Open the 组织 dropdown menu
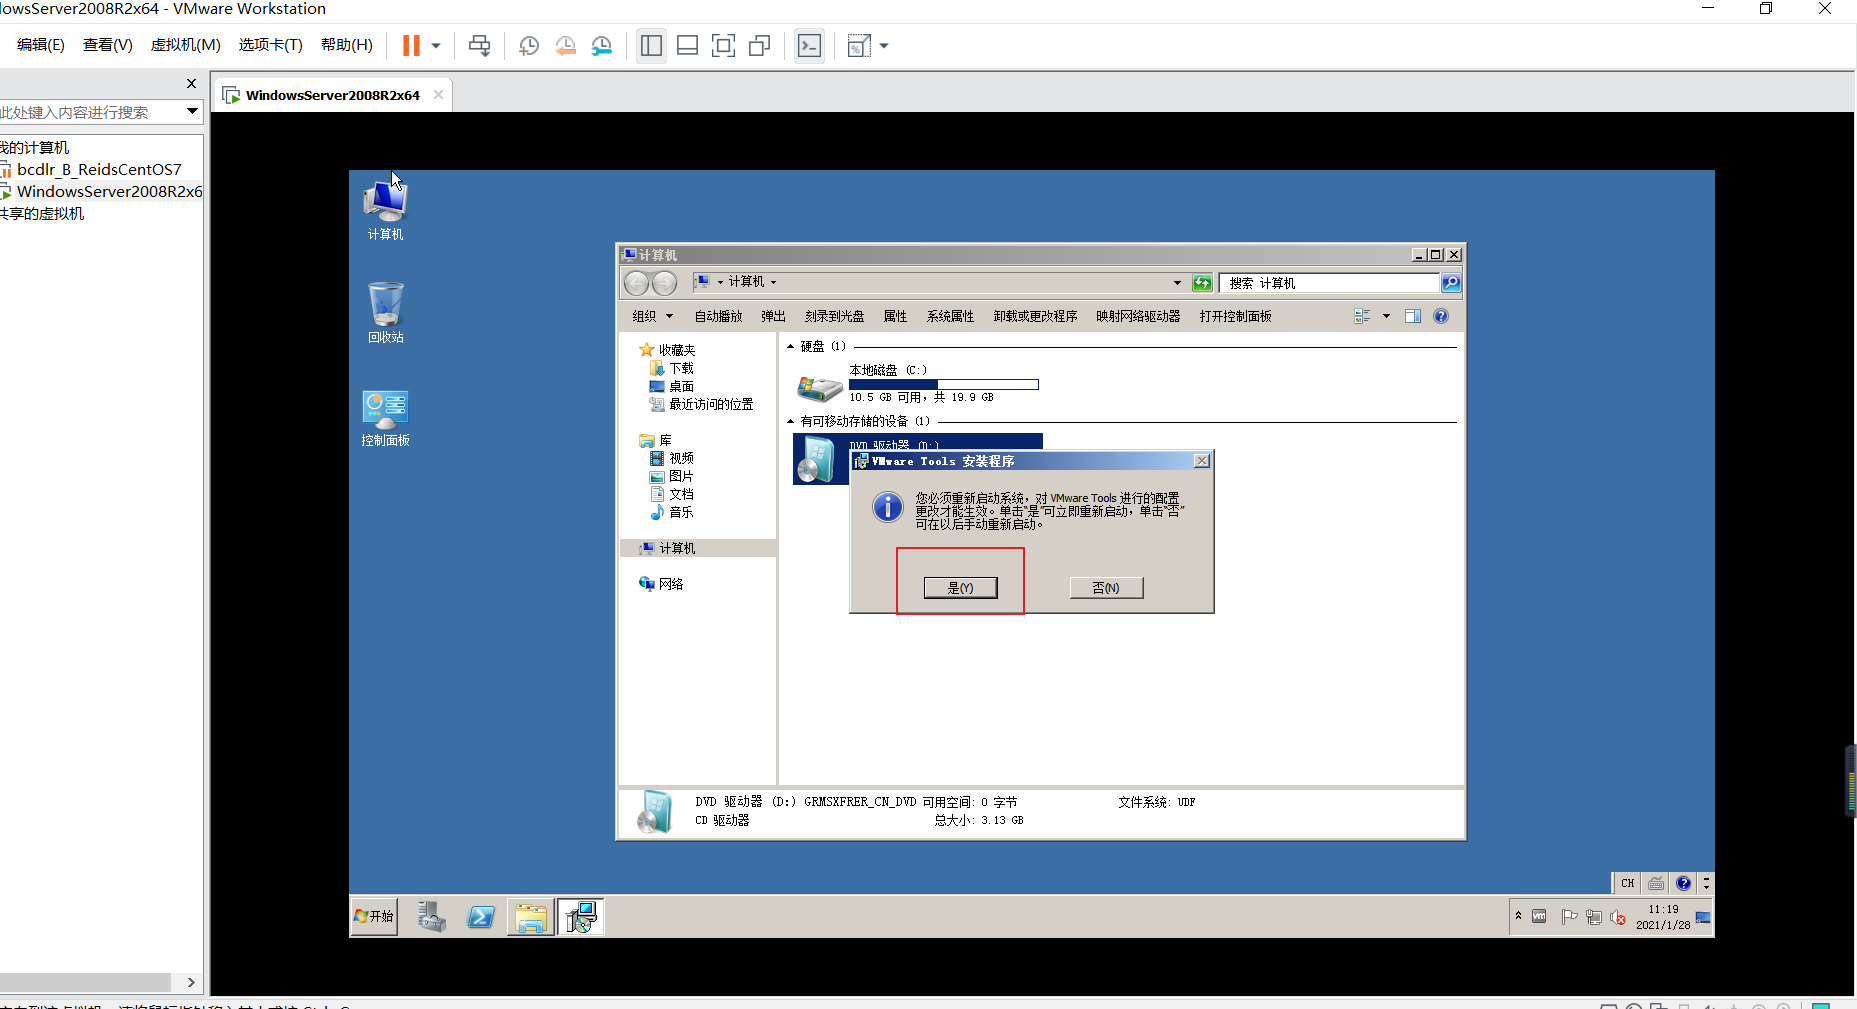Screen dimensions: 1857x1009 pos(651,316)
